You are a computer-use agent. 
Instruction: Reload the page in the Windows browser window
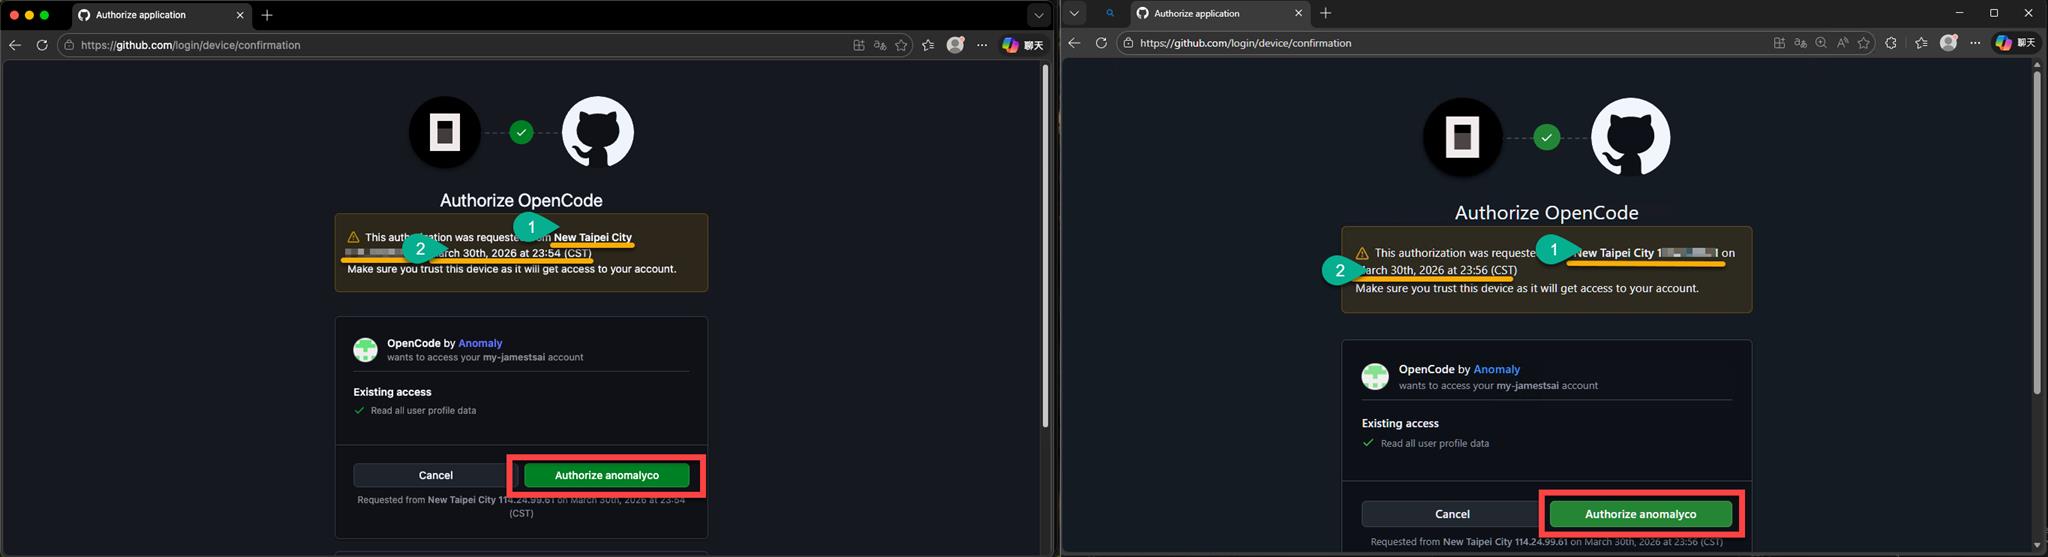[1101, 43]
